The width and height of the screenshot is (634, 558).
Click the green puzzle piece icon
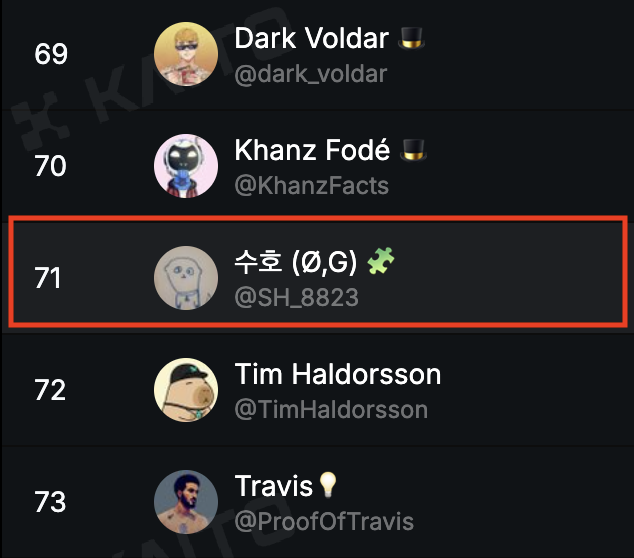click(x=380, y=261)
